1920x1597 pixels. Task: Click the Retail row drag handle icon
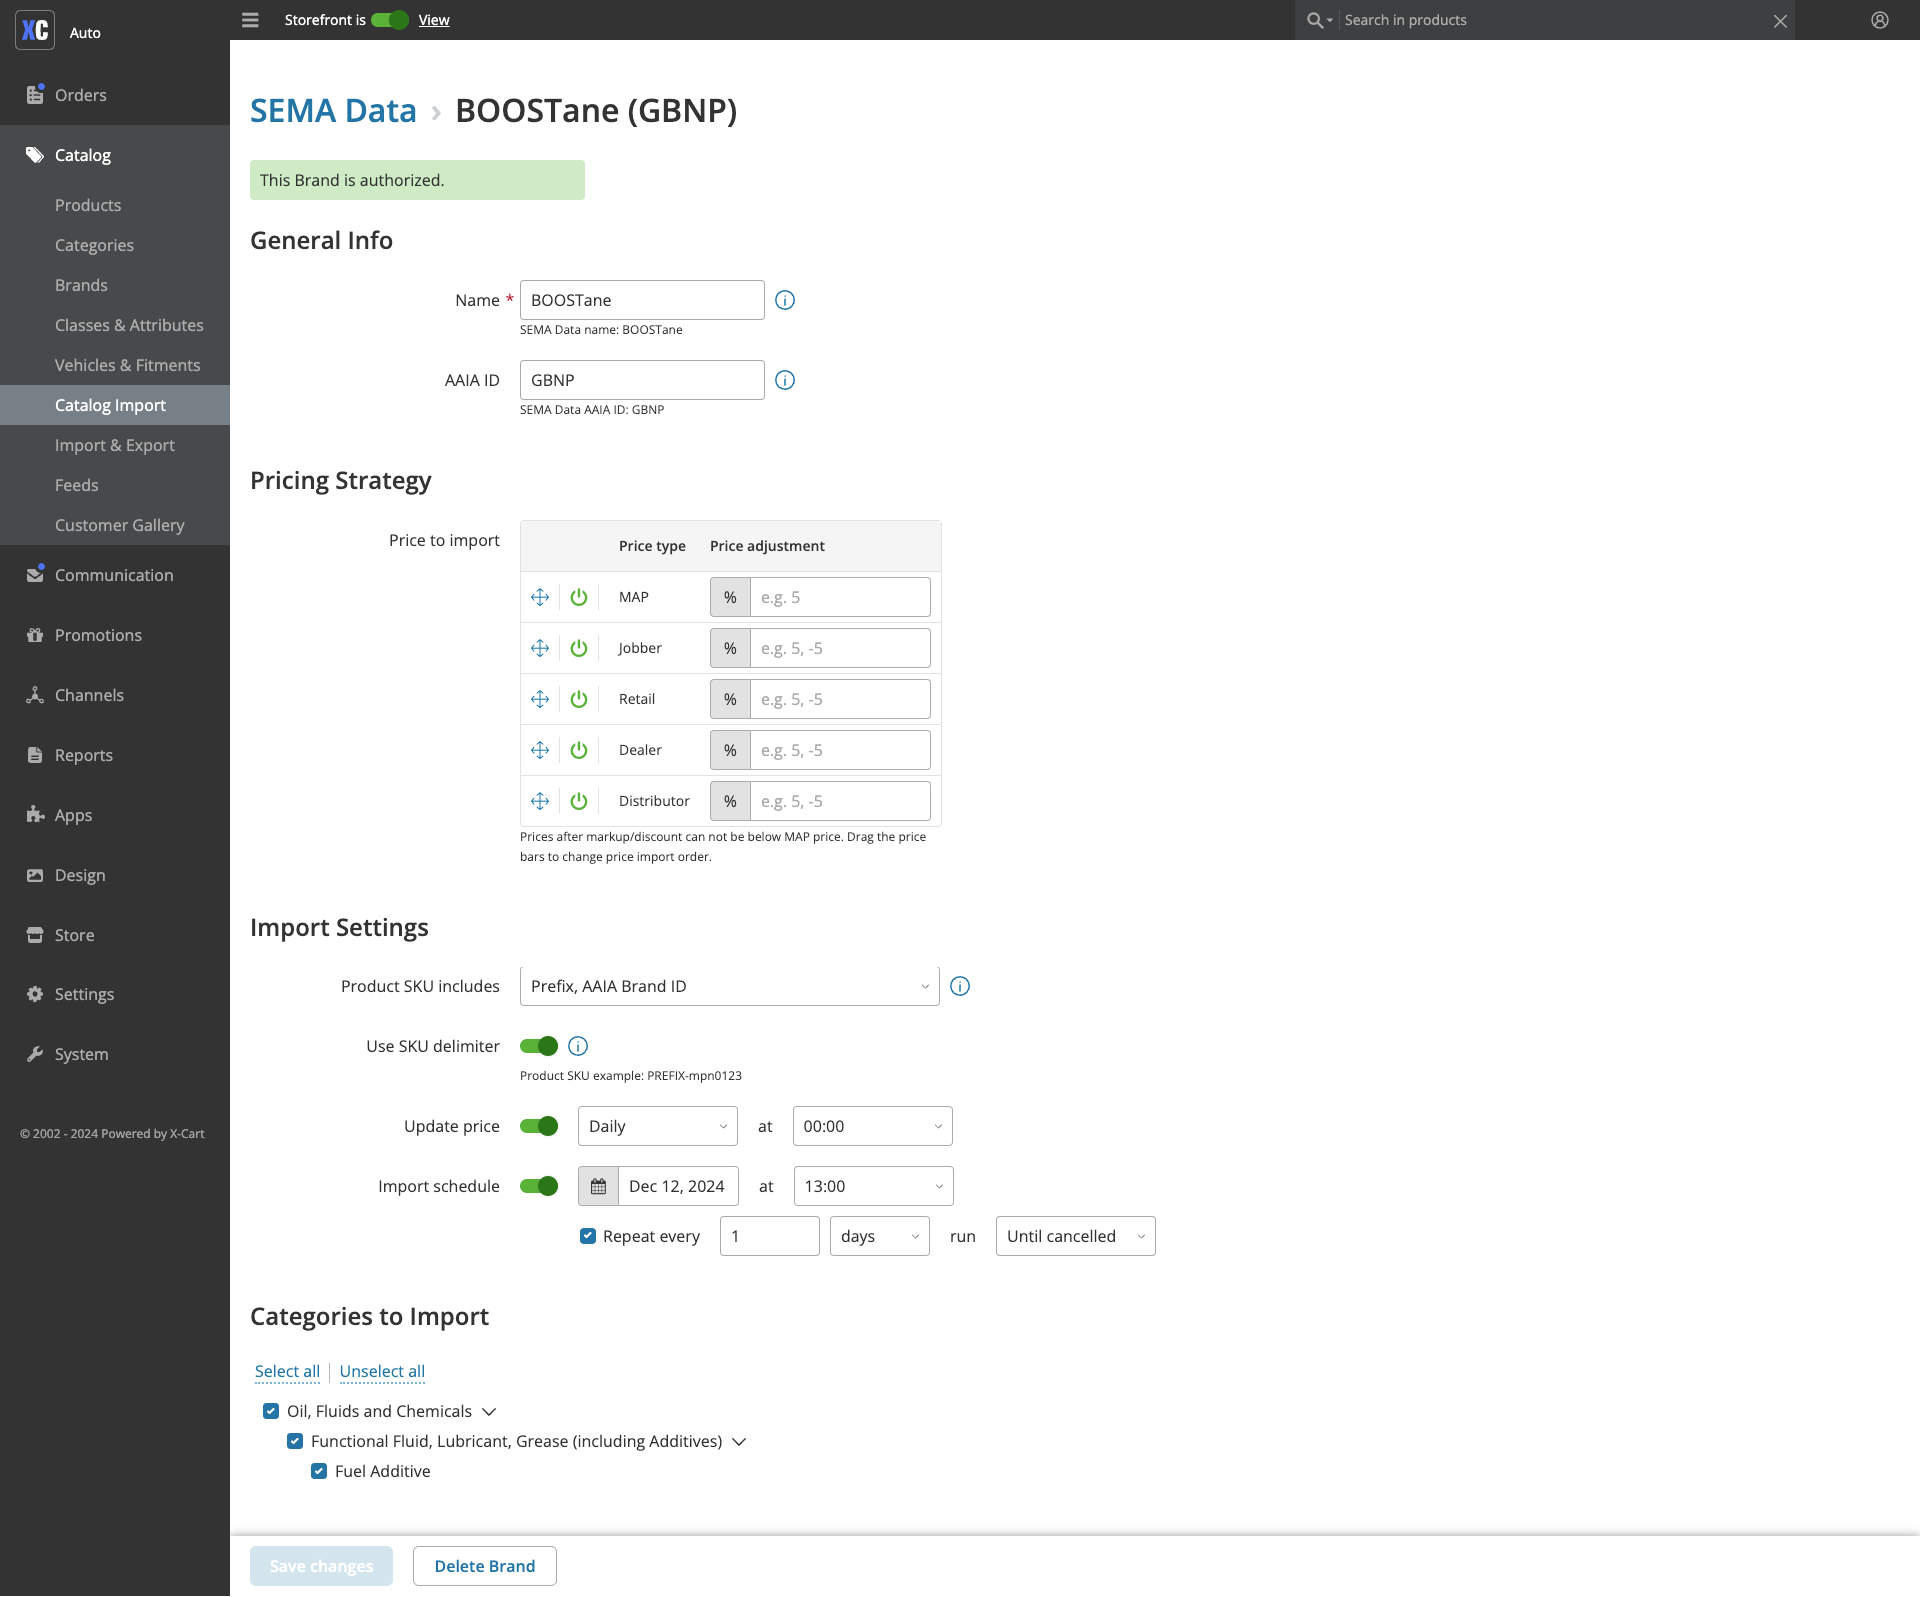[x=540, y=699]
